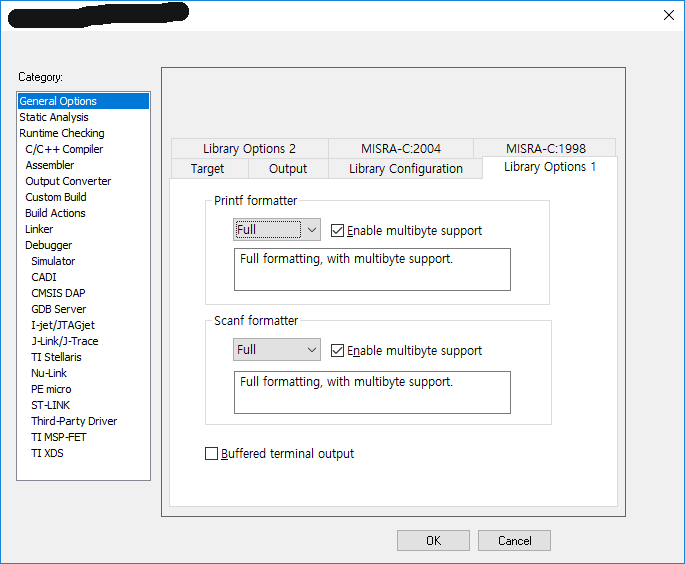Select the Library Options 1 tab
This screenshot has width=685, height=564.
click(550, 167)
